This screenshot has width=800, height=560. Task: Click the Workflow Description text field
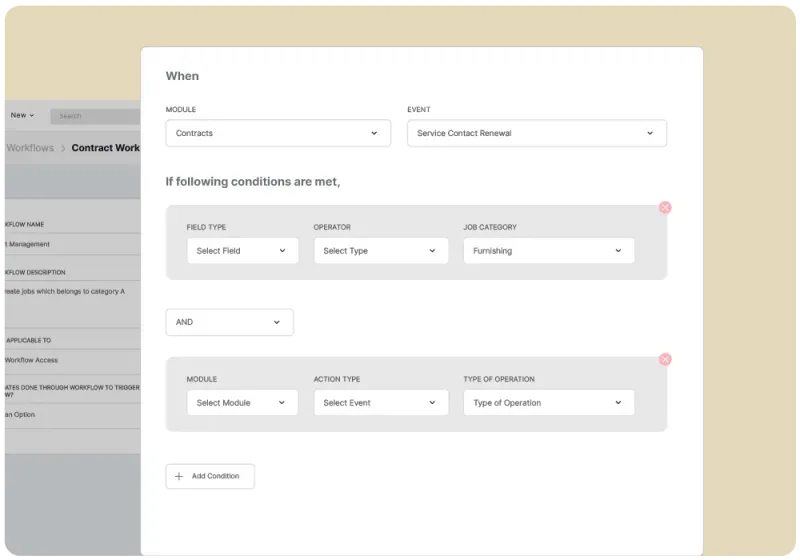pyautogui.click(x=70, y=291)
